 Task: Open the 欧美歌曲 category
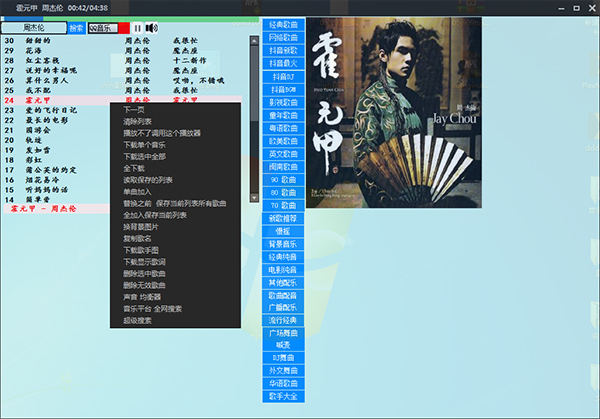283,141
